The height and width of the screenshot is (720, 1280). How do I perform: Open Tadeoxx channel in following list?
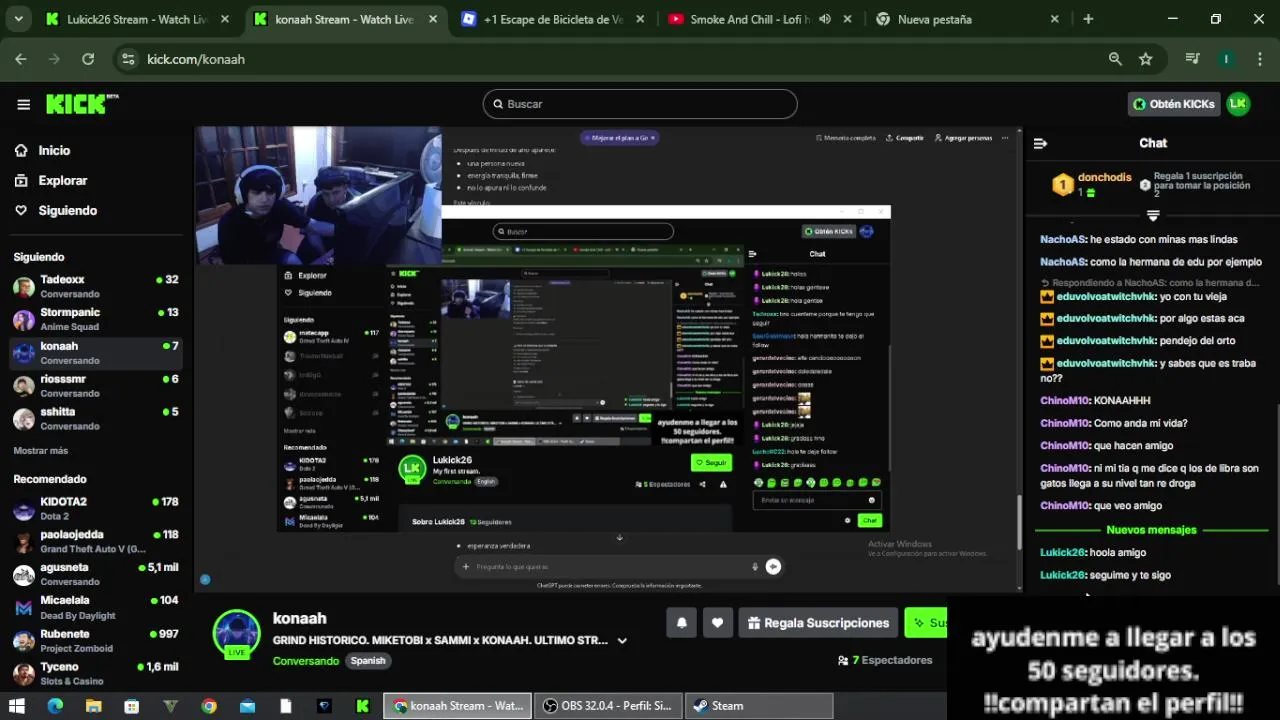[x=95, y=286]
